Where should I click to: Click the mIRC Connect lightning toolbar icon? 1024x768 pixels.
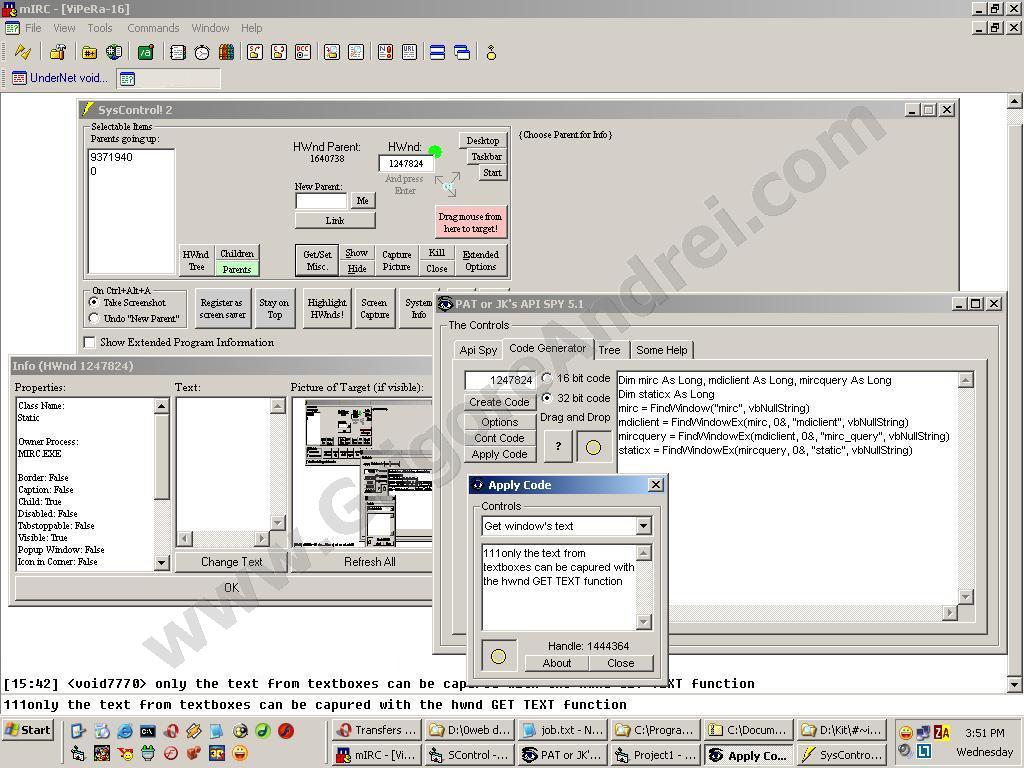coord(23,52)
